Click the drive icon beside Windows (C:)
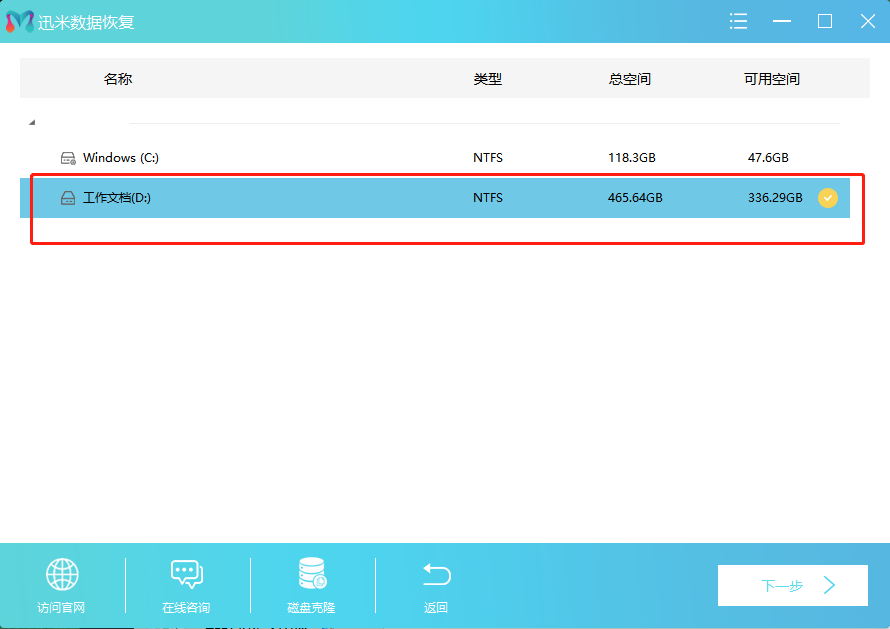 point(68,158)
